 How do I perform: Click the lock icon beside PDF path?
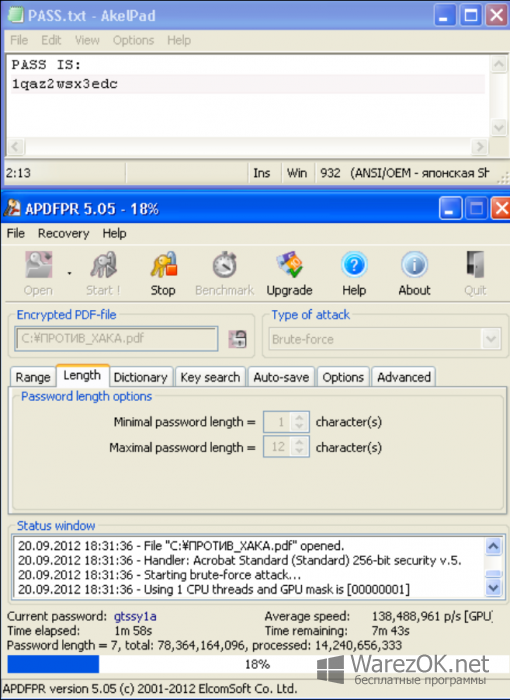pyautogui.click(x=238, y=339)
